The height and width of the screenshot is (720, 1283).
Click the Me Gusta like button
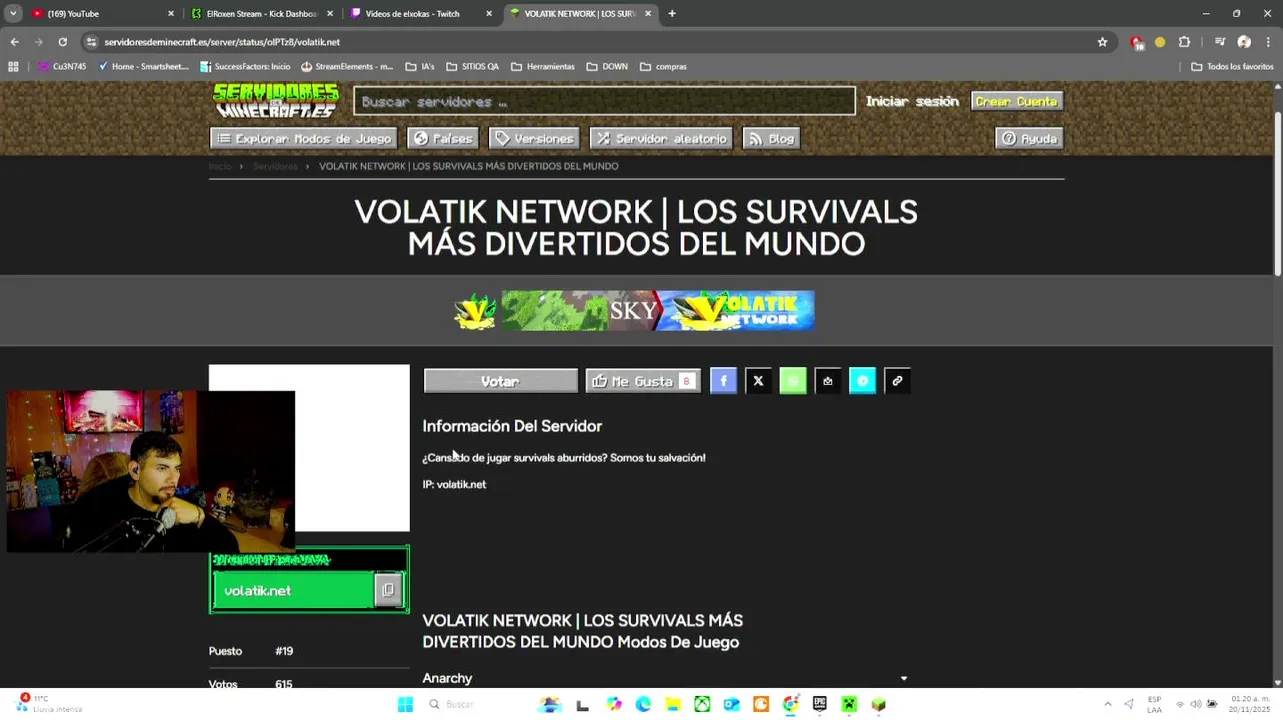643,381
